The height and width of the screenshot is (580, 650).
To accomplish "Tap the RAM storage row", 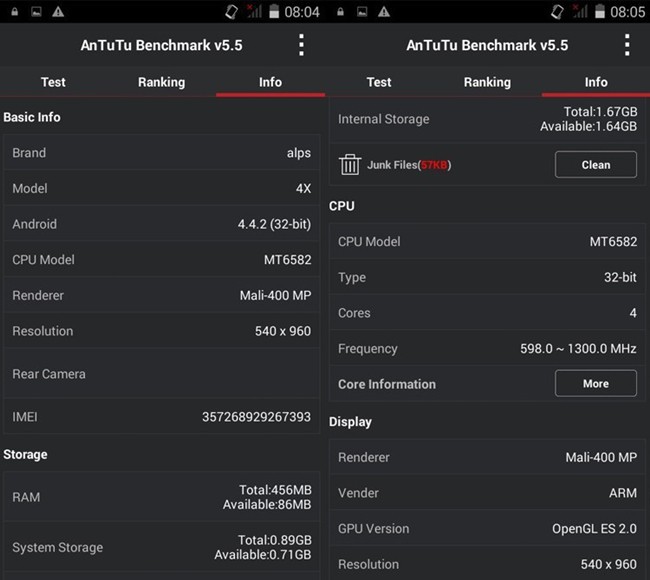I will coord(161,497).
